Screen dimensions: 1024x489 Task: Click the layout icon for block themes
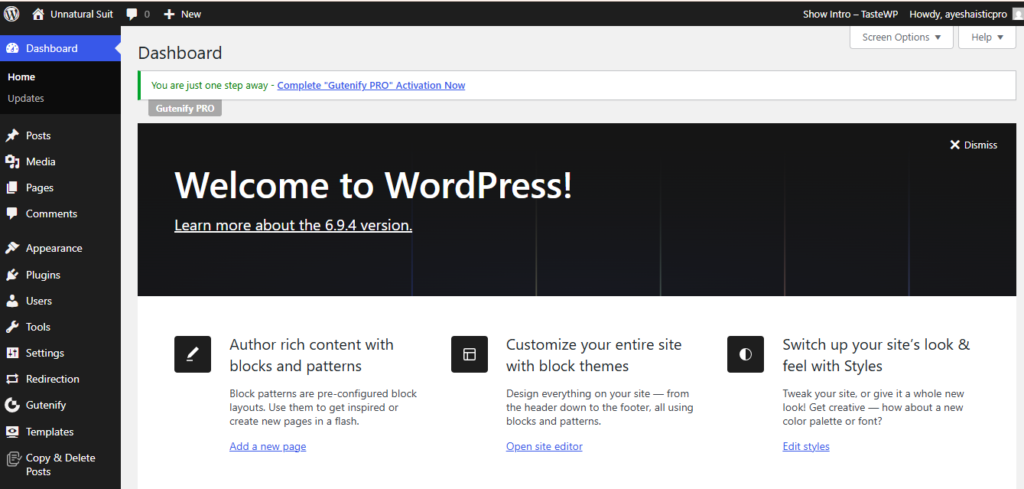(470, 355)
